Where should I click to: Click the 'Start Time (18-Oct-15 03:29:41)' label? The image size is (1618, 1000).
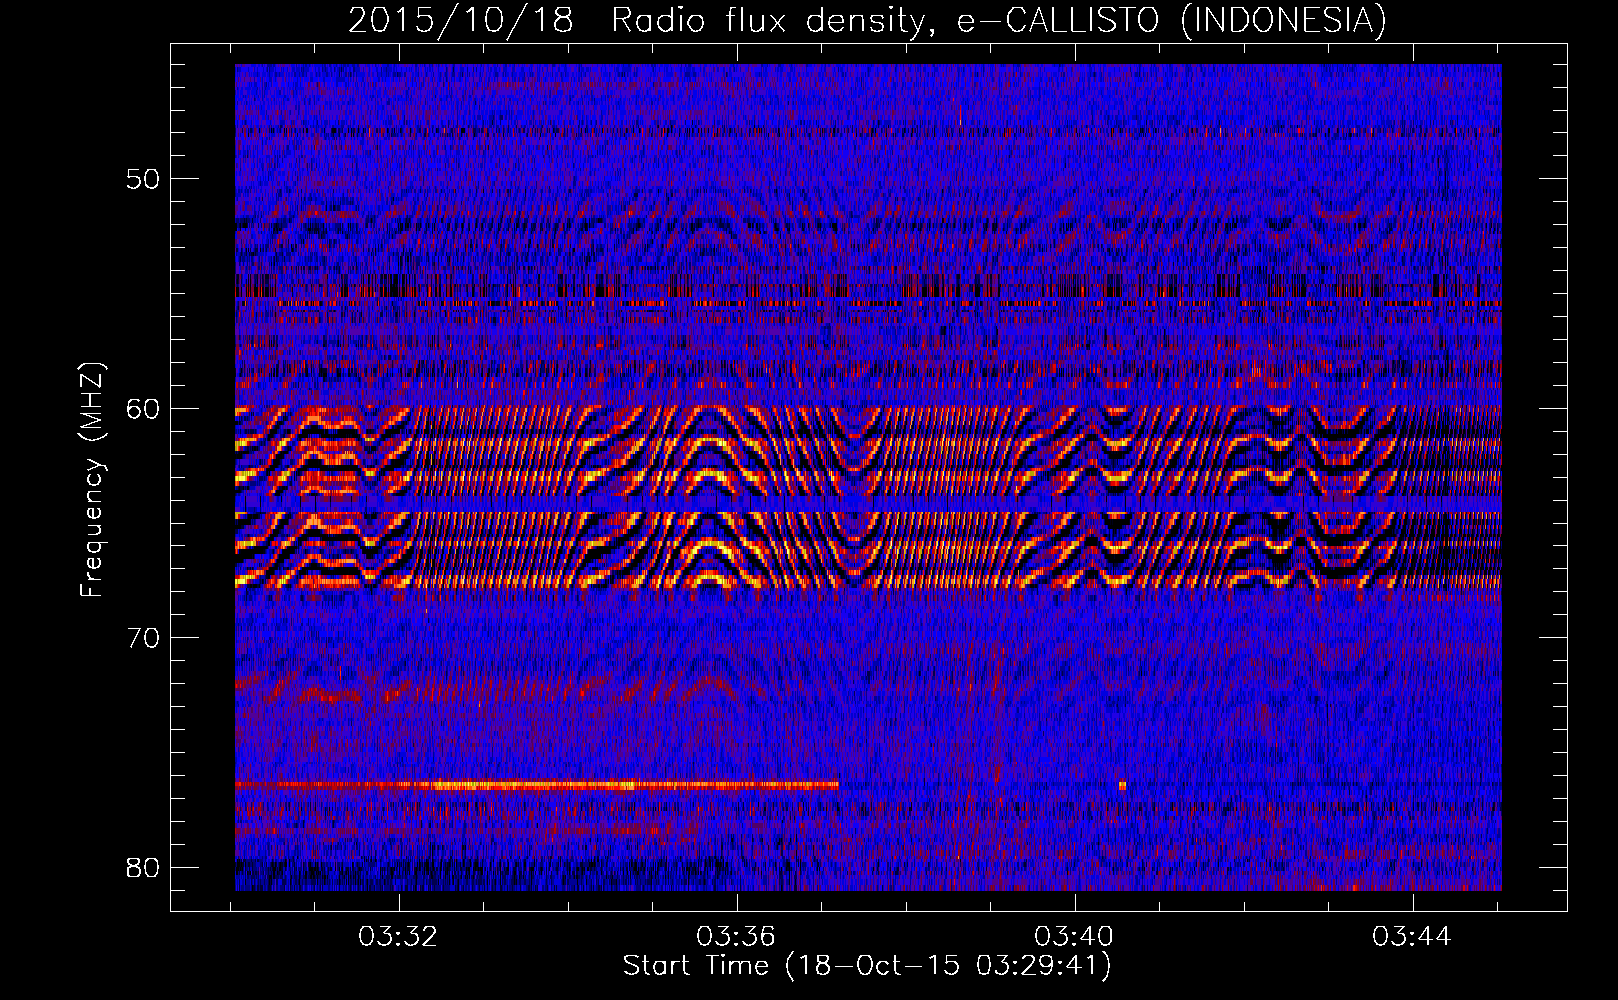tap(867, 966)
